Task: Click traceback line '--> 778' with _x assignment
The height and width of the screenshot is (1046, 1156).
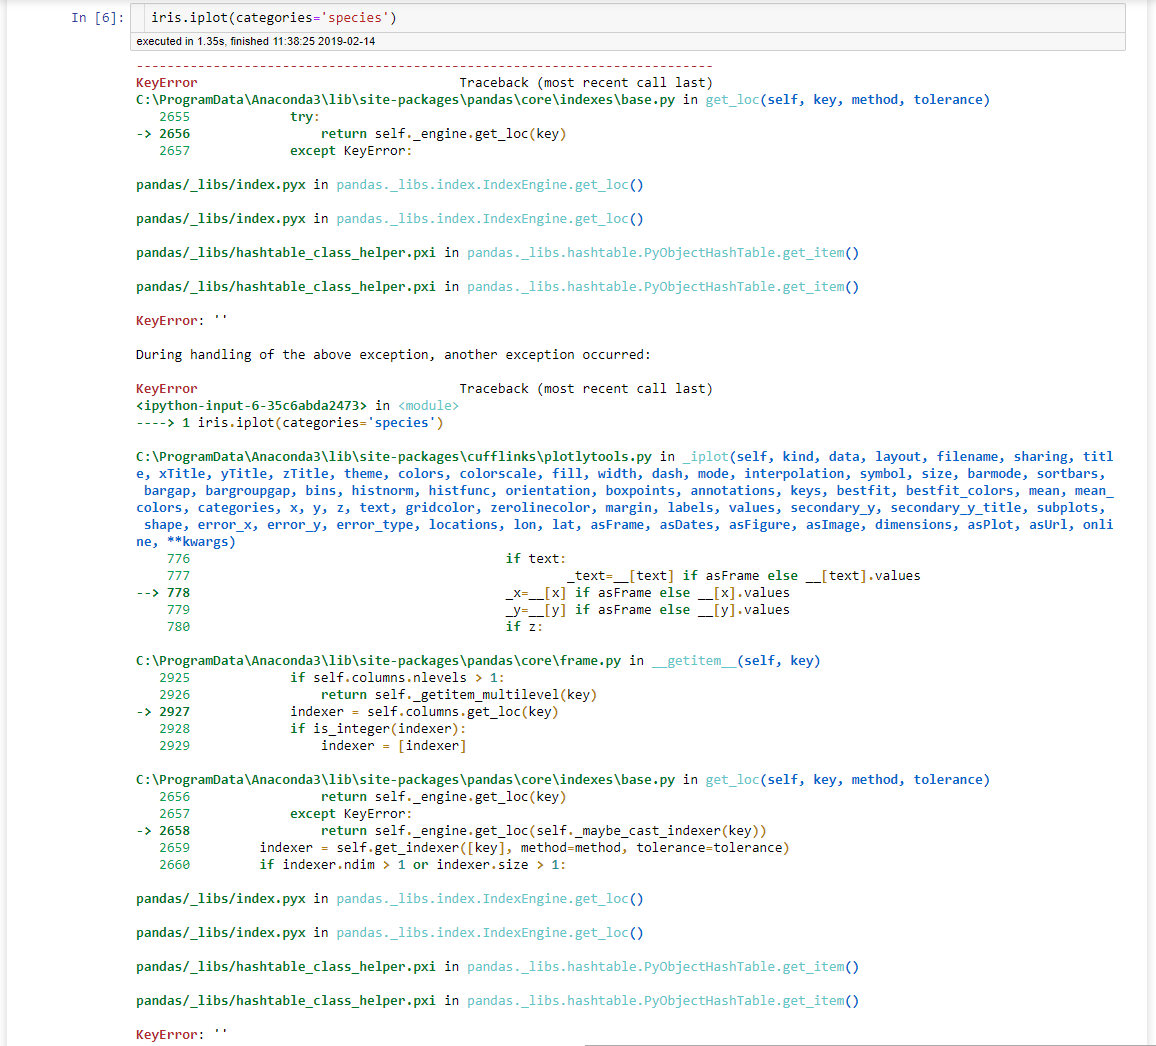Action: pos(463,593)
